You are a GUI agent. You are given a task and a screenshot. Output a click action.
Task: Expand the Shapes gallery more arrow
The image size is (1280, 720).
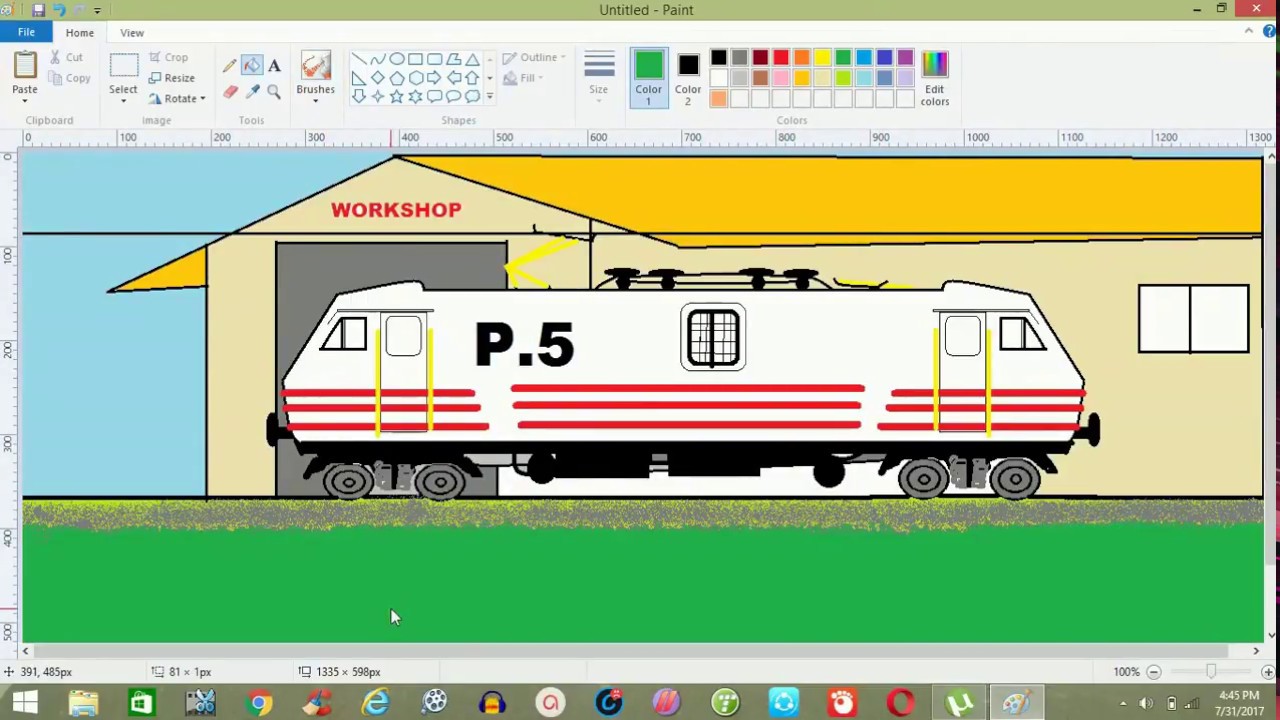[x=490, y=97]
